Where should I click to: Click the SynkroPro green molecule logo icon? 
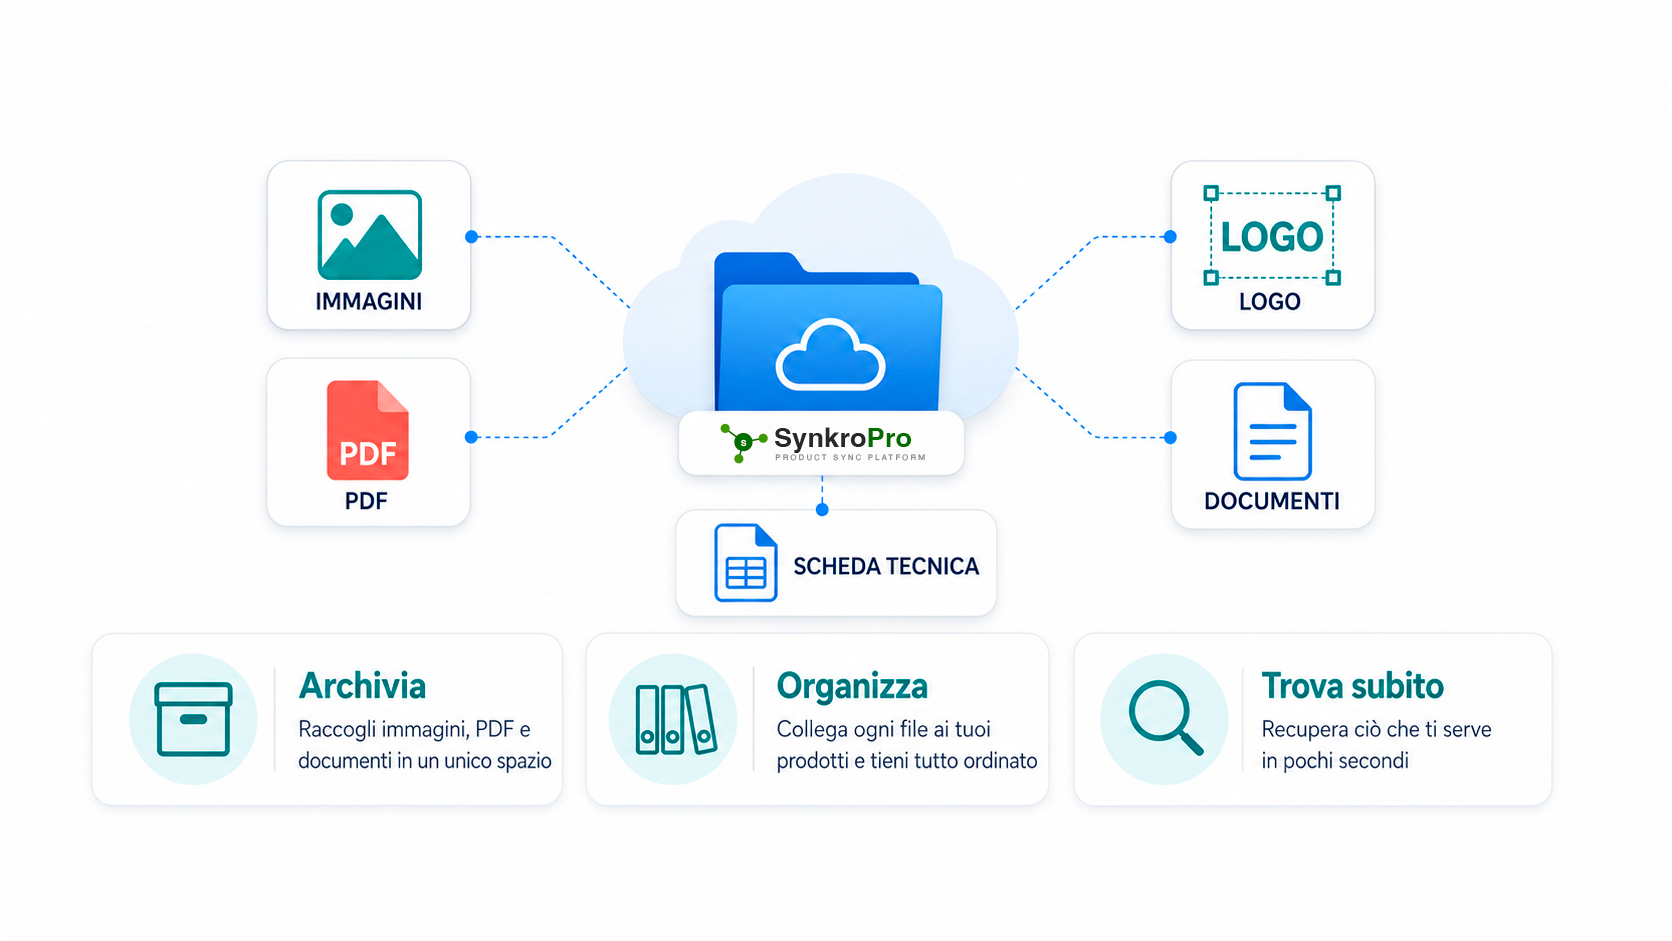743,443
